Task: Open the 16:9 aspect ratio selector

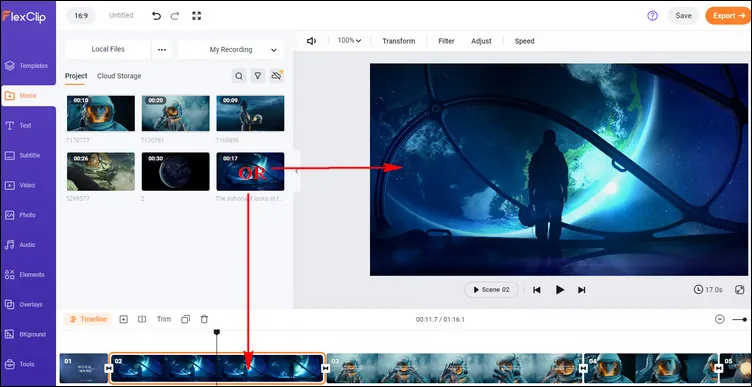Action: (x=81, y=16)
